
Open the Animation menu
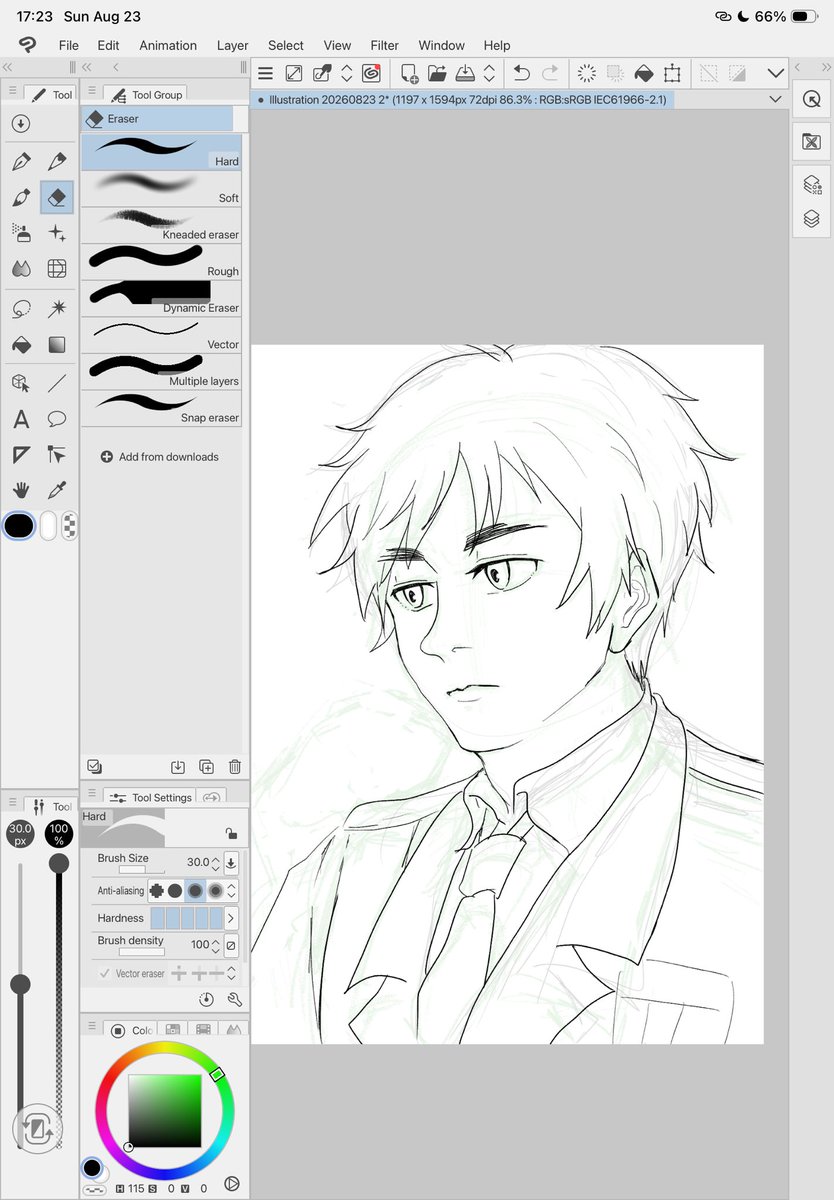tap(168, 45)
